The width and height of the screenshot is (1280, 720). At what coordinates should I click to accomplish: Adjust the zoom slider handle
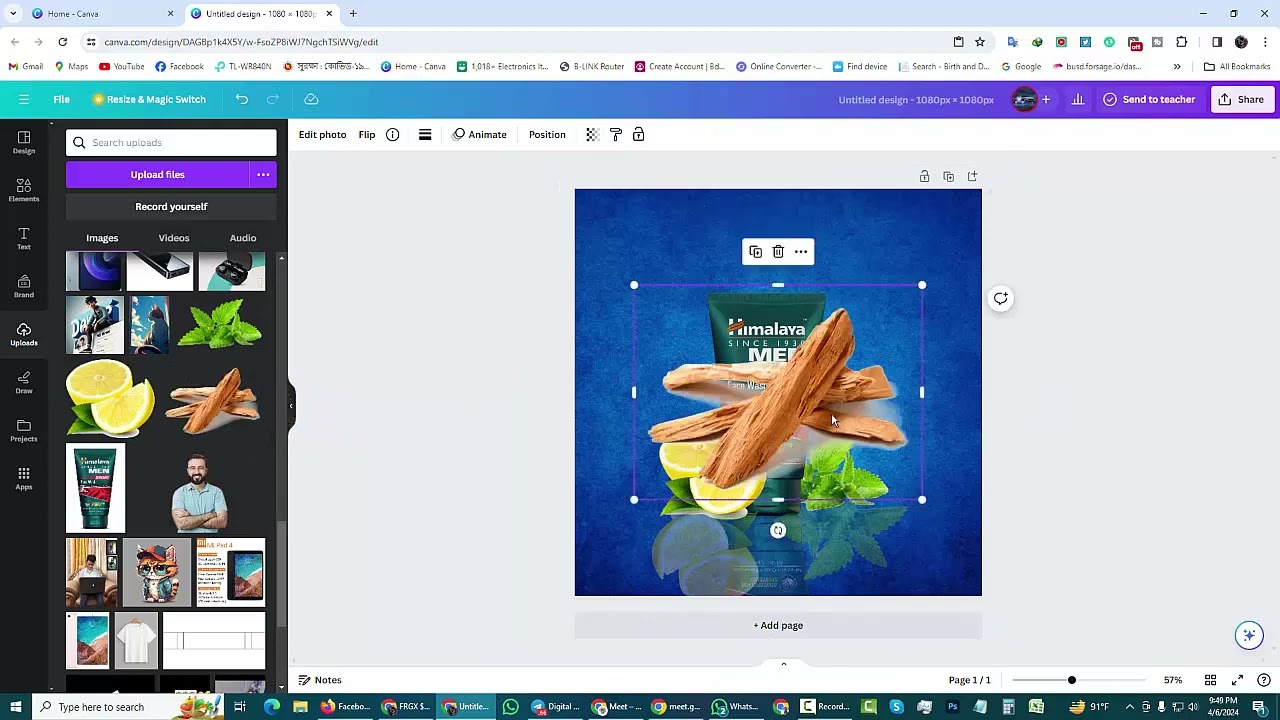[1071, 680]
